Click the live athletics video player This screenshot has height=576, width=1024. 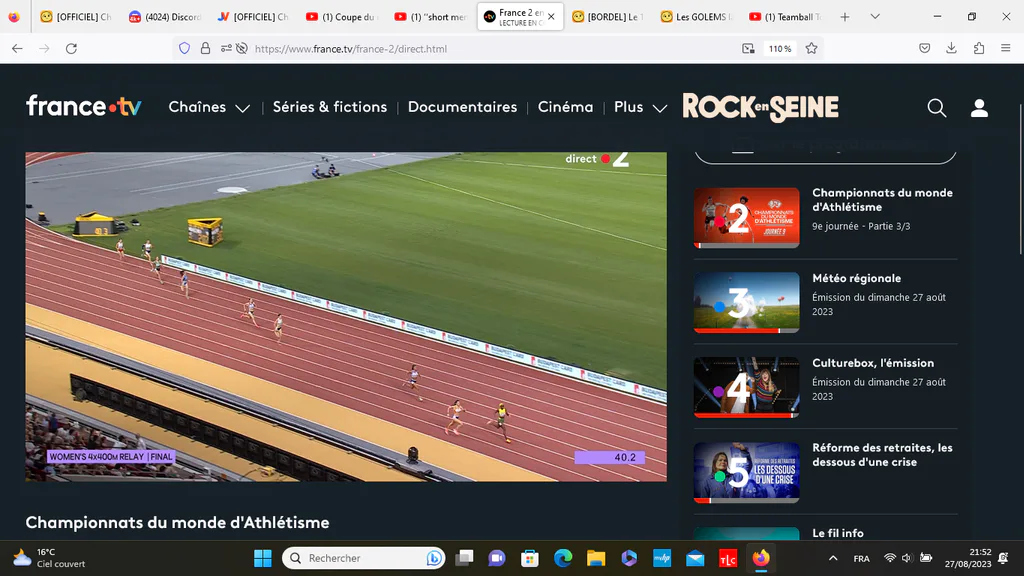tap(346, 317)
